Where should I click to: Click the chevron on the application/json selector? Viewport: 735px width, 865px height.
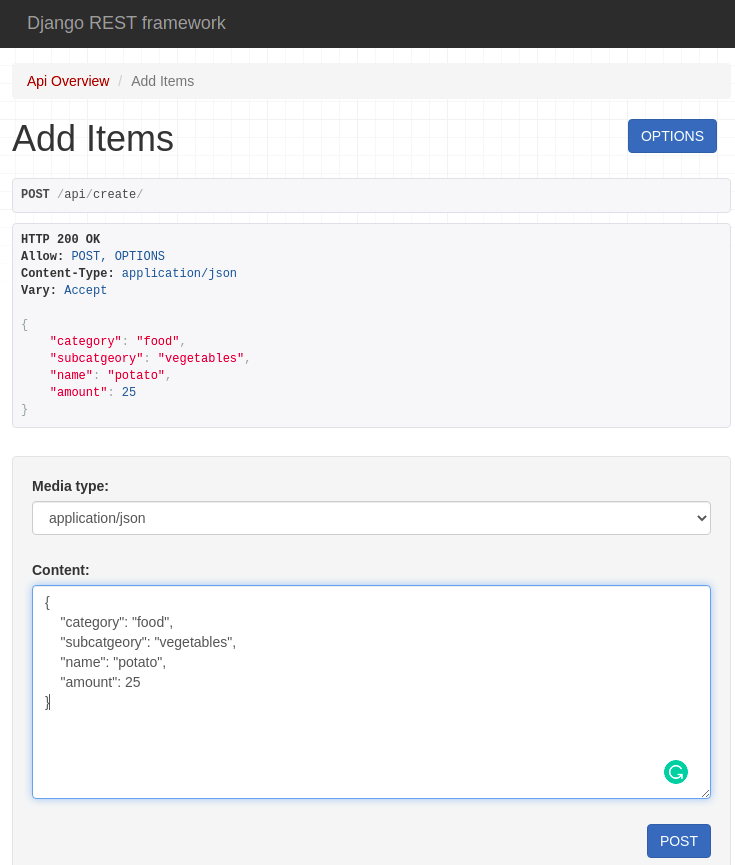point(699,518)
